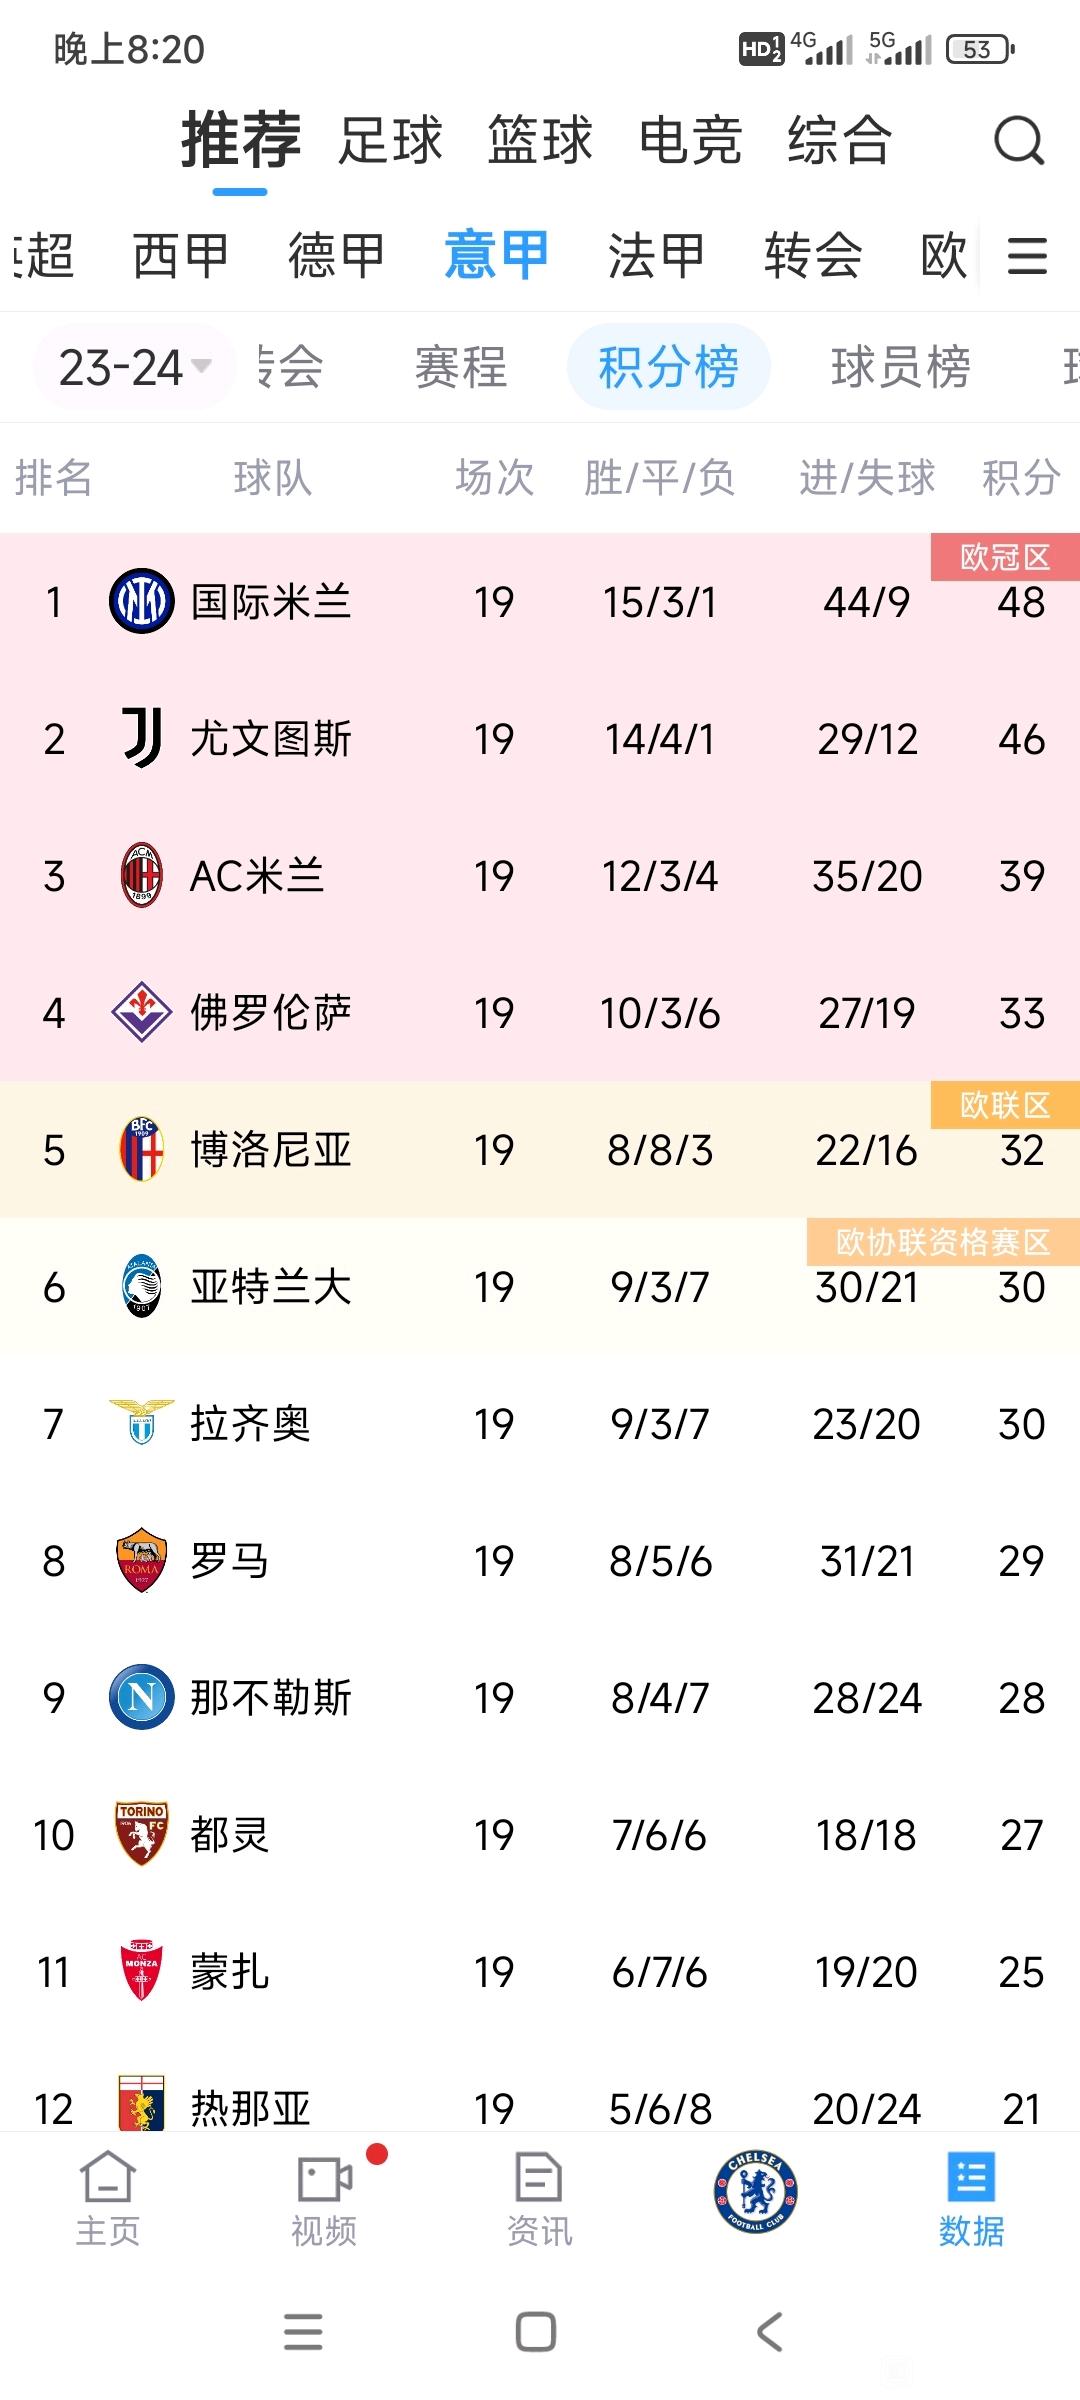Open 佛罗伦萨 team row

(540, 1012)
